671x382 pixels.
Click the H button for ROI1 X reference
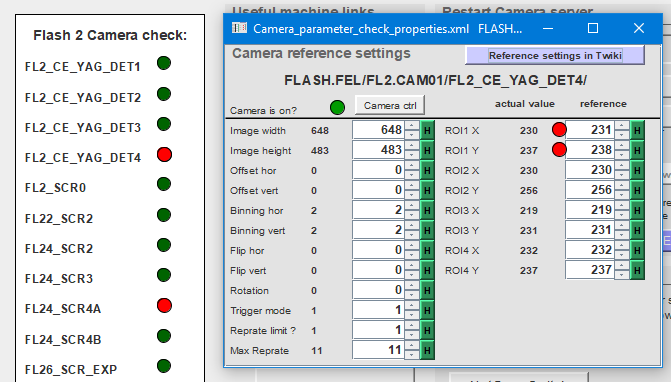click(637, 130)
